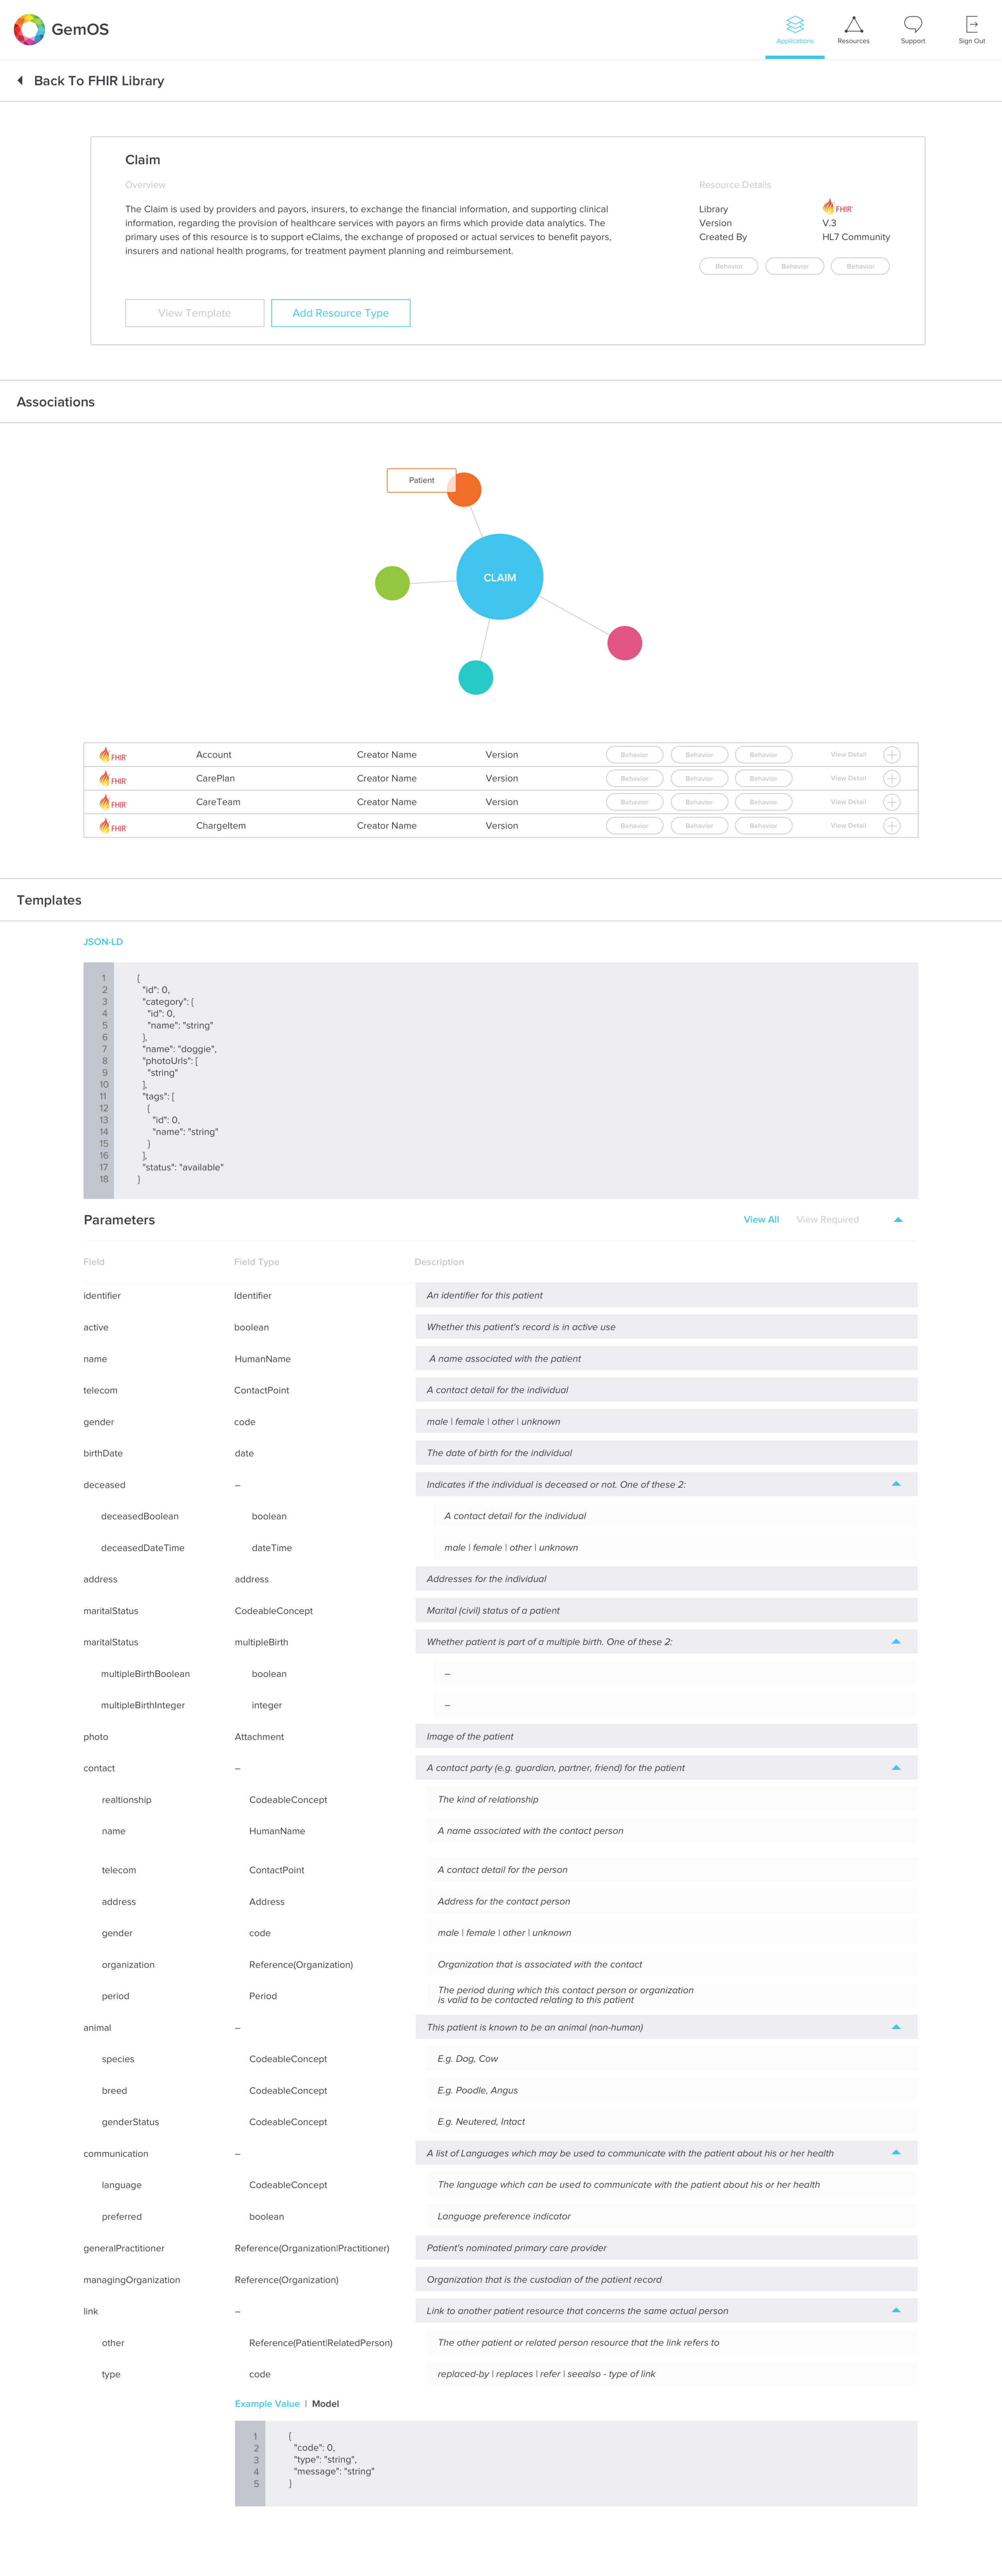The image size is (1002, 2576).
Task: Switch to Example Value tab
Action: pyautogui.click(x=267, y=2404)
